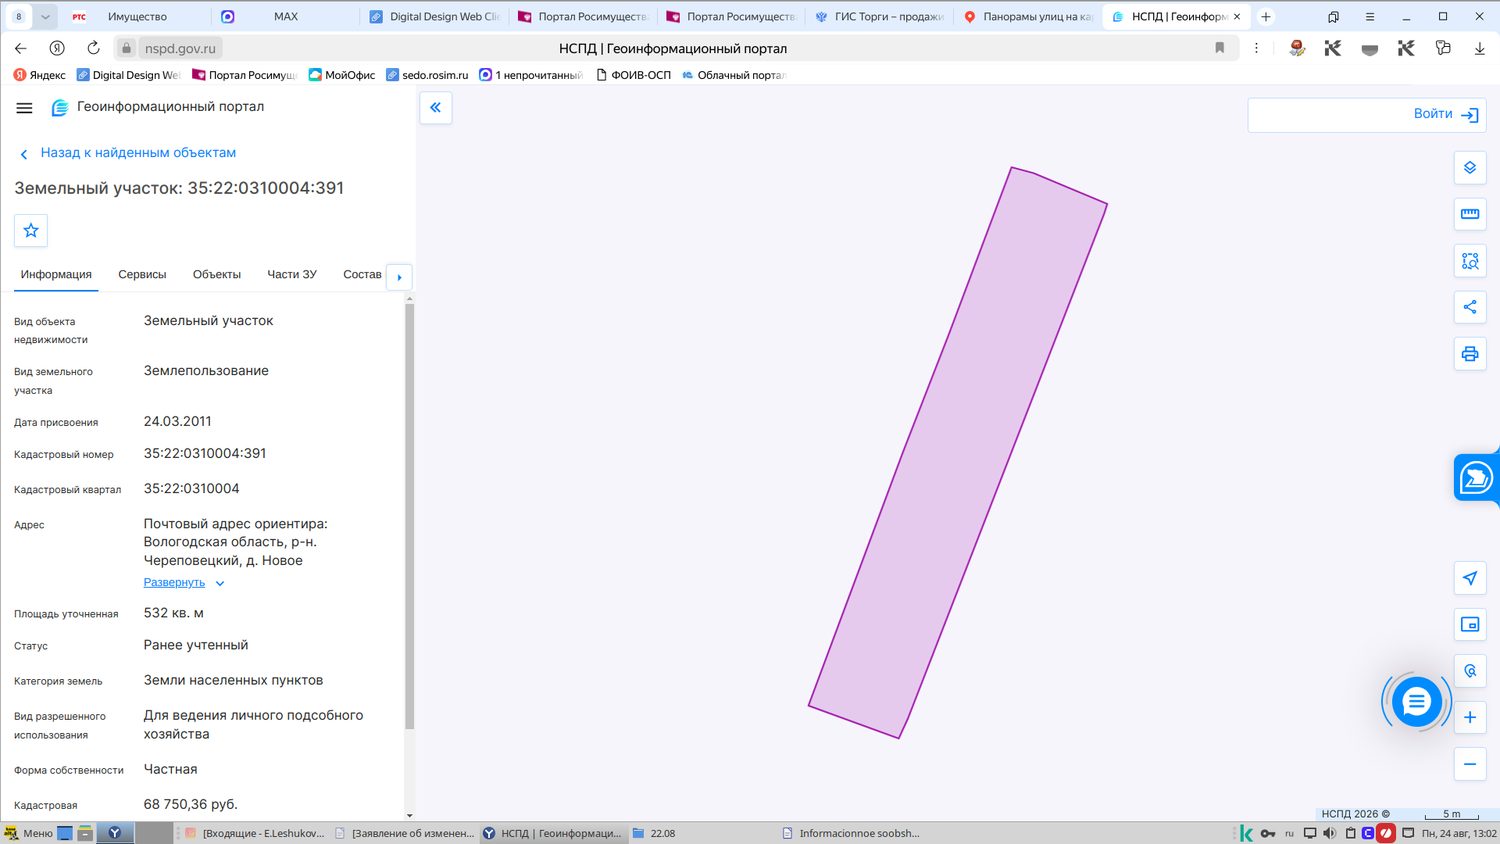
Task: Select the purple parcel polygon on the map
Action: click(958, 452)
